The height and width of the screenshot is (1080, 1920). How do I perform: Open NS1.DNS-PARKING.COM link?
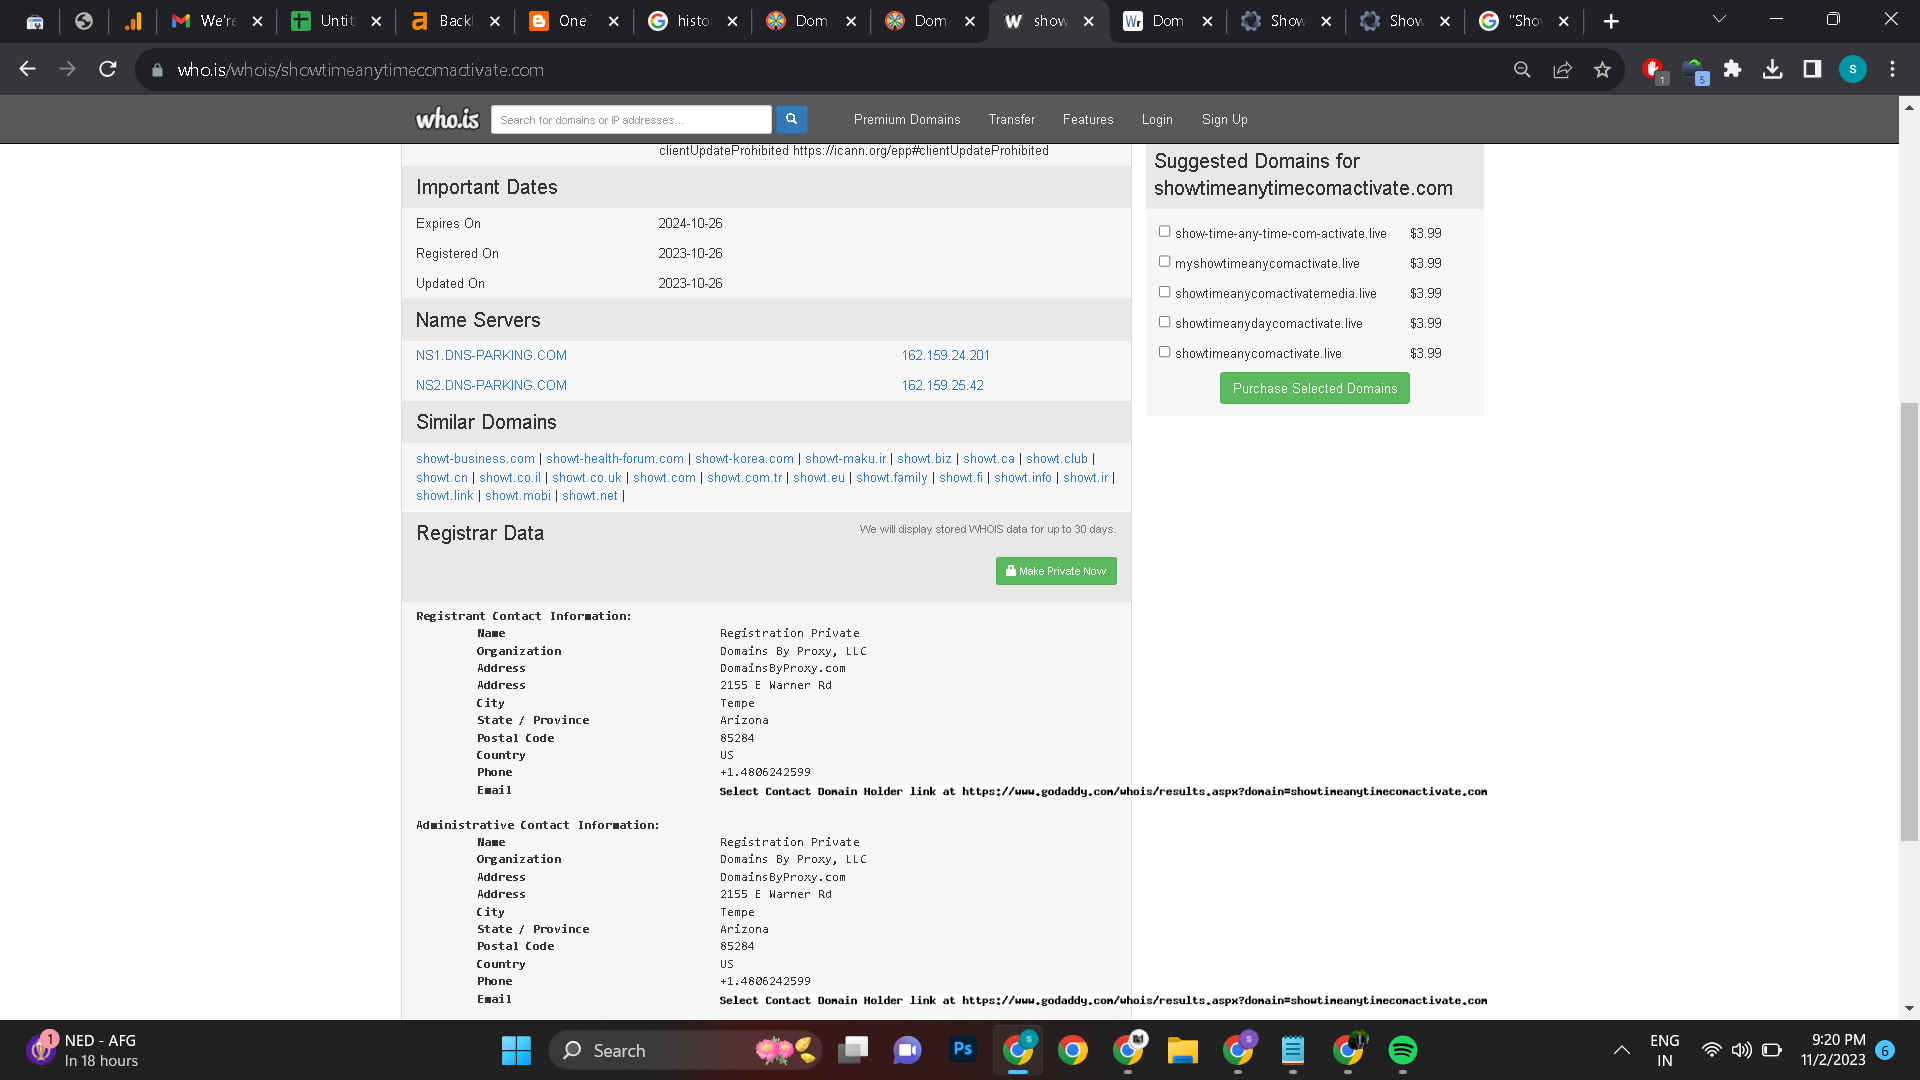coord(491,355)
